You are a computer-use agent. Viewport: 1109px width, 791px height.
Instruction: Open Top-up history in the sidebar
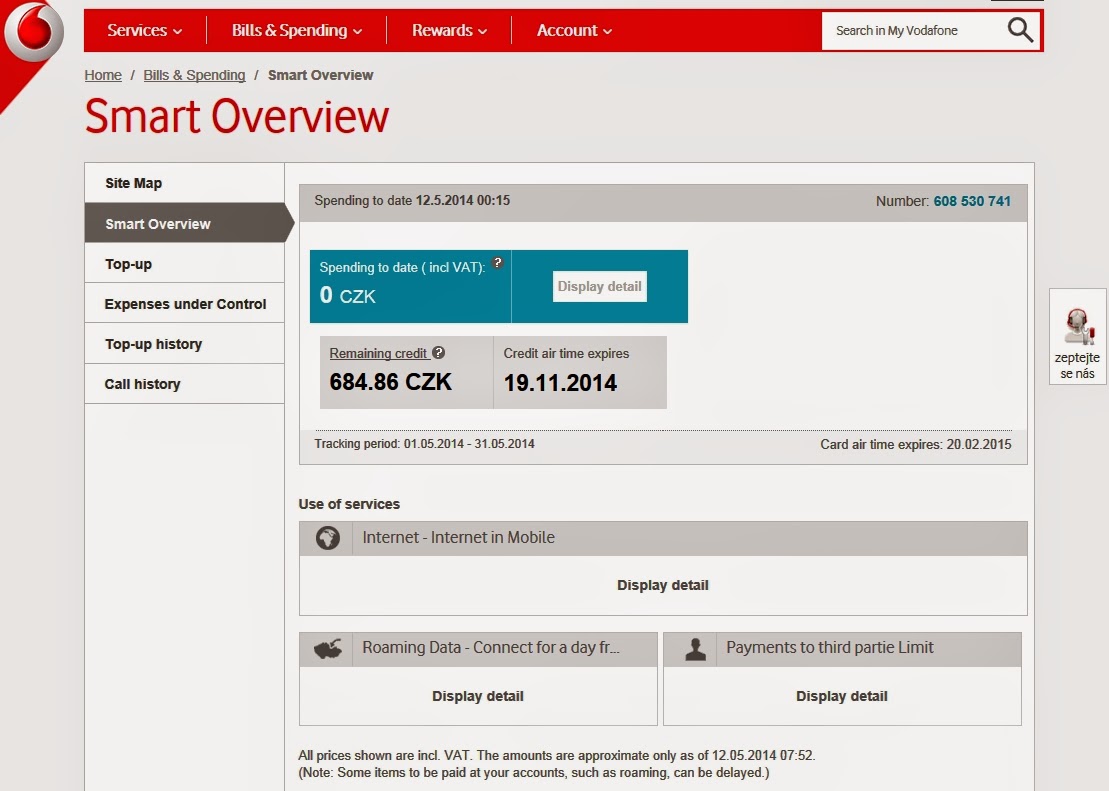coord(185,344)
